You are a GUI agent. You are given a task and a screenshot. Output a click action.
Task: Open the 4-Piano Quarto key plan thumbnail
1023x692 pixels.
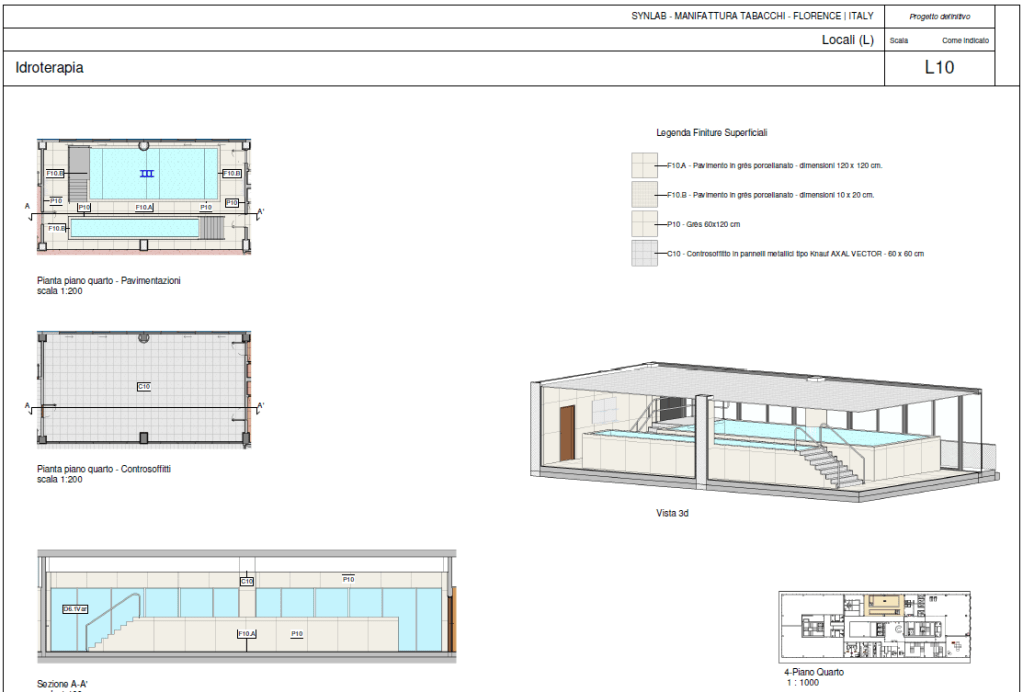pos(875,626)
